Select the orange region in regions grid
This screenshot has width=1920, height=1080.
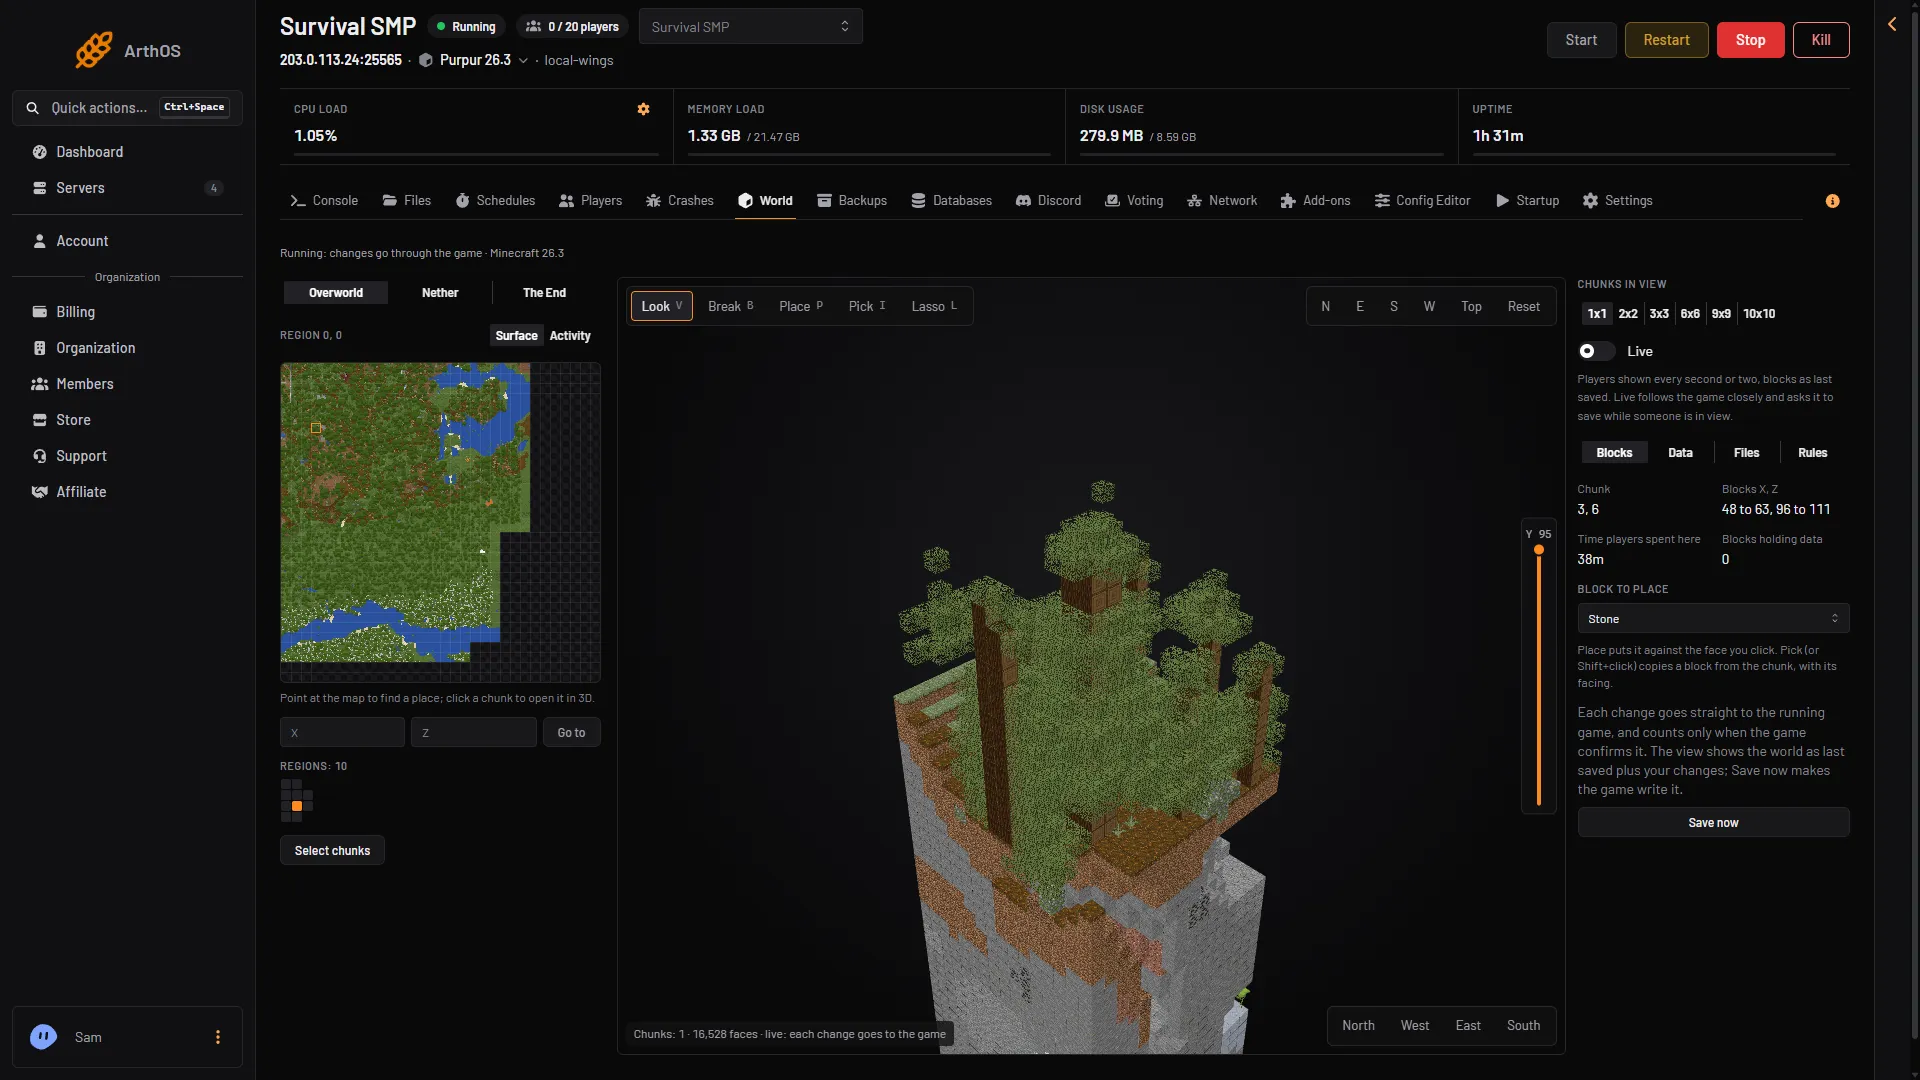pyautogui.click(x=297, y=806)
